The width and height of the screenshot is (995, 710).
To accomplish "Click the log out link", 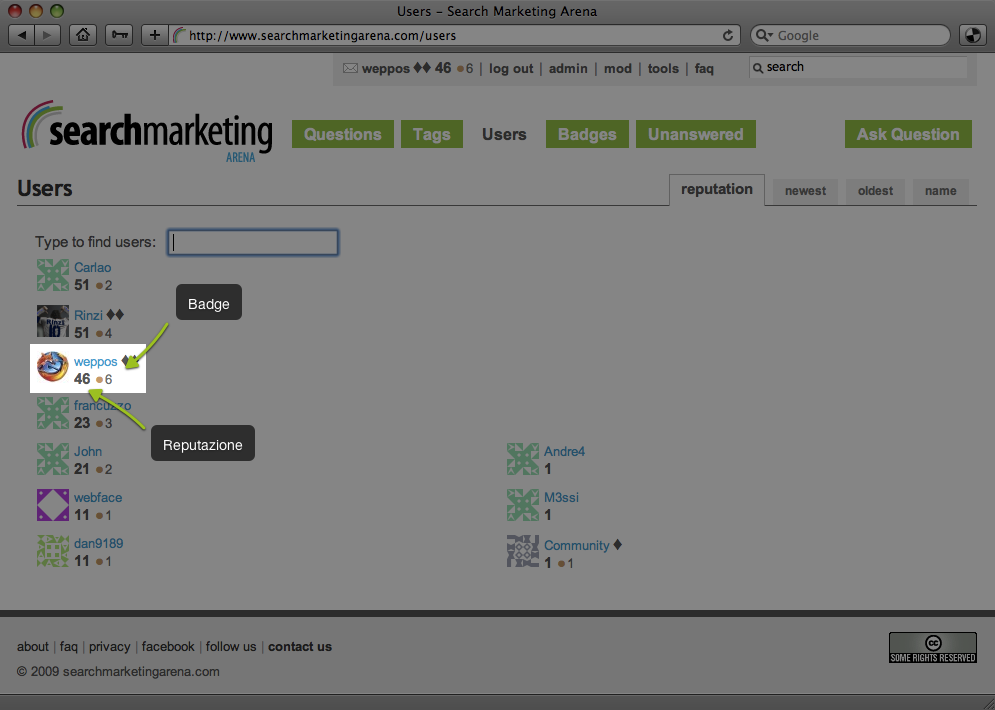I will click(x=511, y=69).
